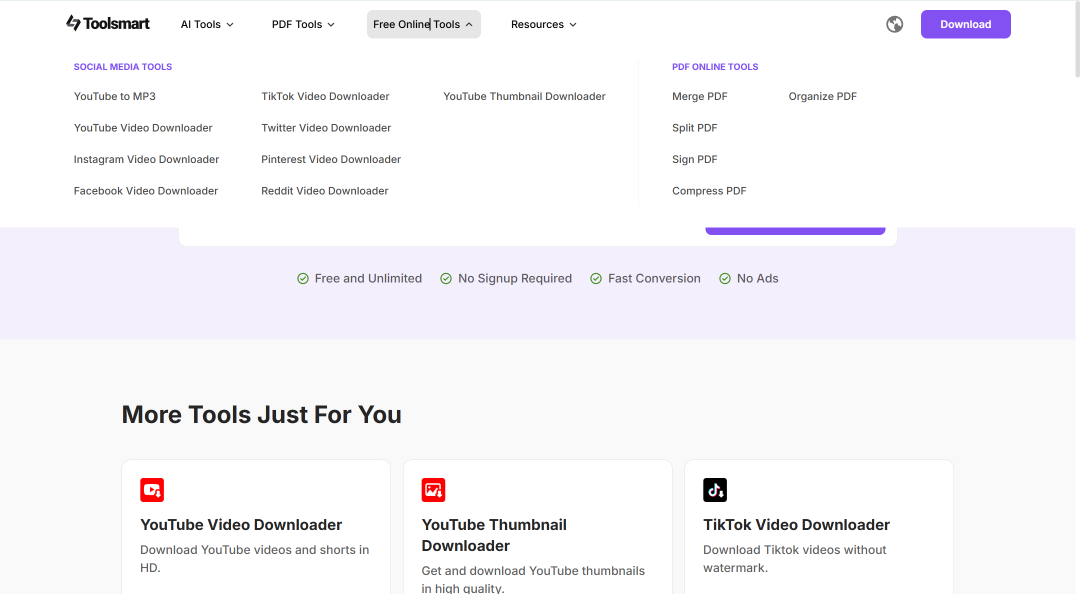This screenshot has height=594, width=1080.
Task: Open YouTube Video Downloader menu link
Action: pyautogui.click(x=143, y=128)
